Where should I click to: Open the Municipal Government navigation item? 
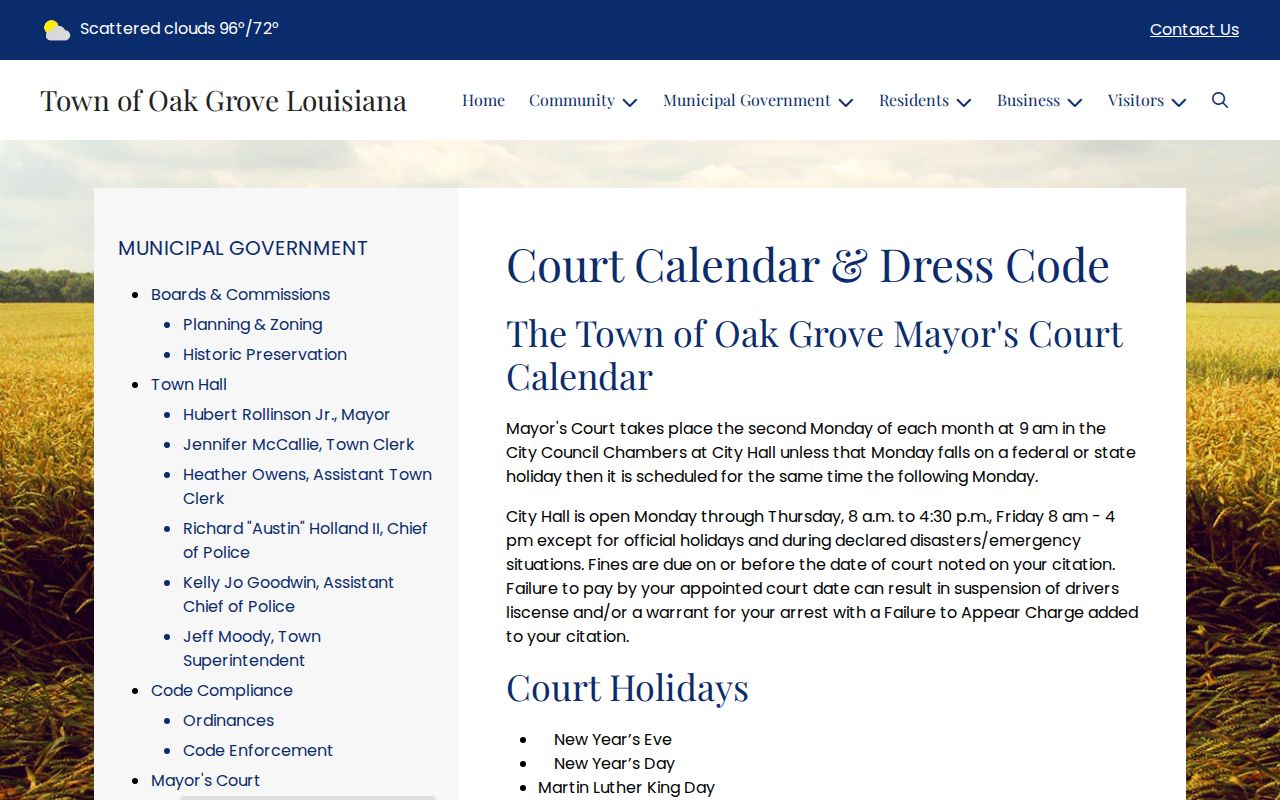[x=747, y=100]
